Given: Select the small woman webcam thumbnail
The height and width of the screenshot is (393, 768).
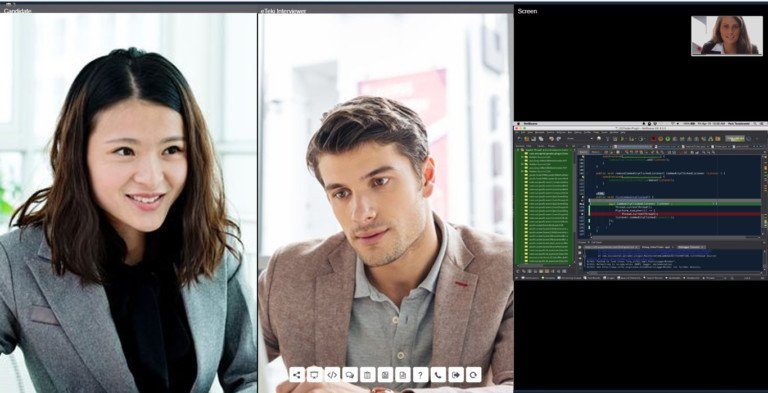Looking at the screenshot, I should pos(727,35).
